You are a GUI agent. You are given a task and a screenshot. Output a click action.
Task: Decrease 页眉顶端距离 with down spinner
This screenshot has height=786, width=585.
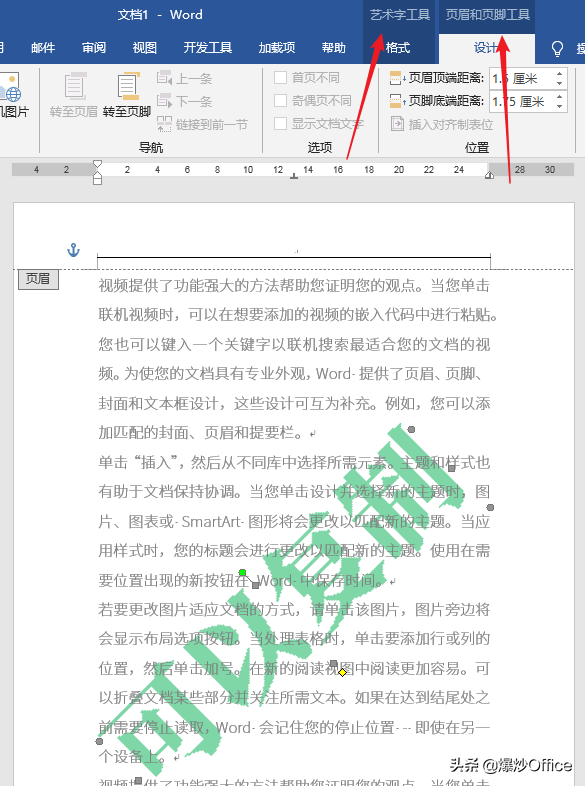point(559,83)
